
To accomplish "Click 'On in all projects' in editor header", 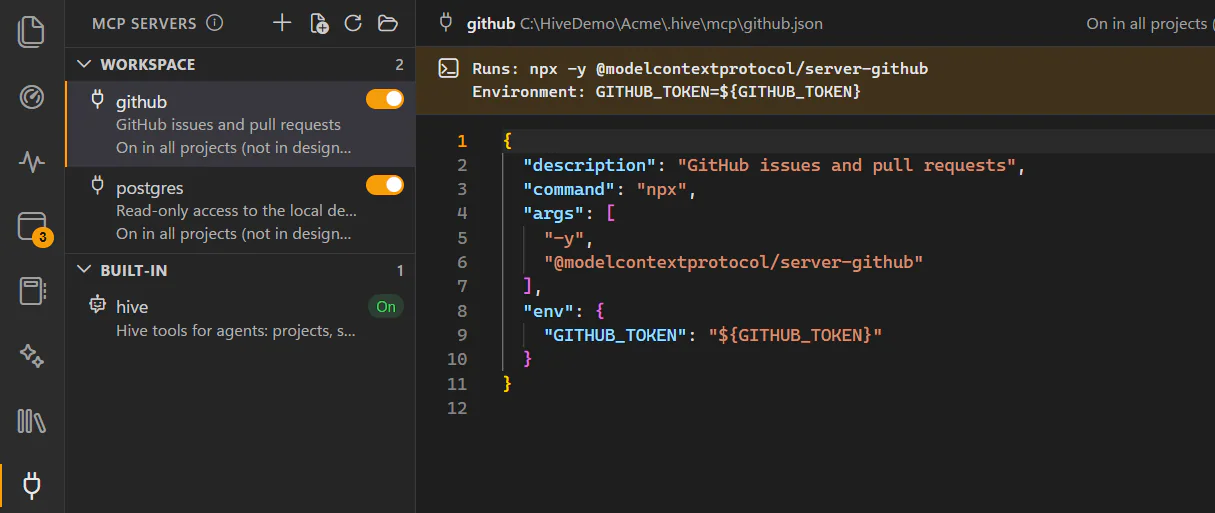I will pyautogui.click(x=1147, y=23).
